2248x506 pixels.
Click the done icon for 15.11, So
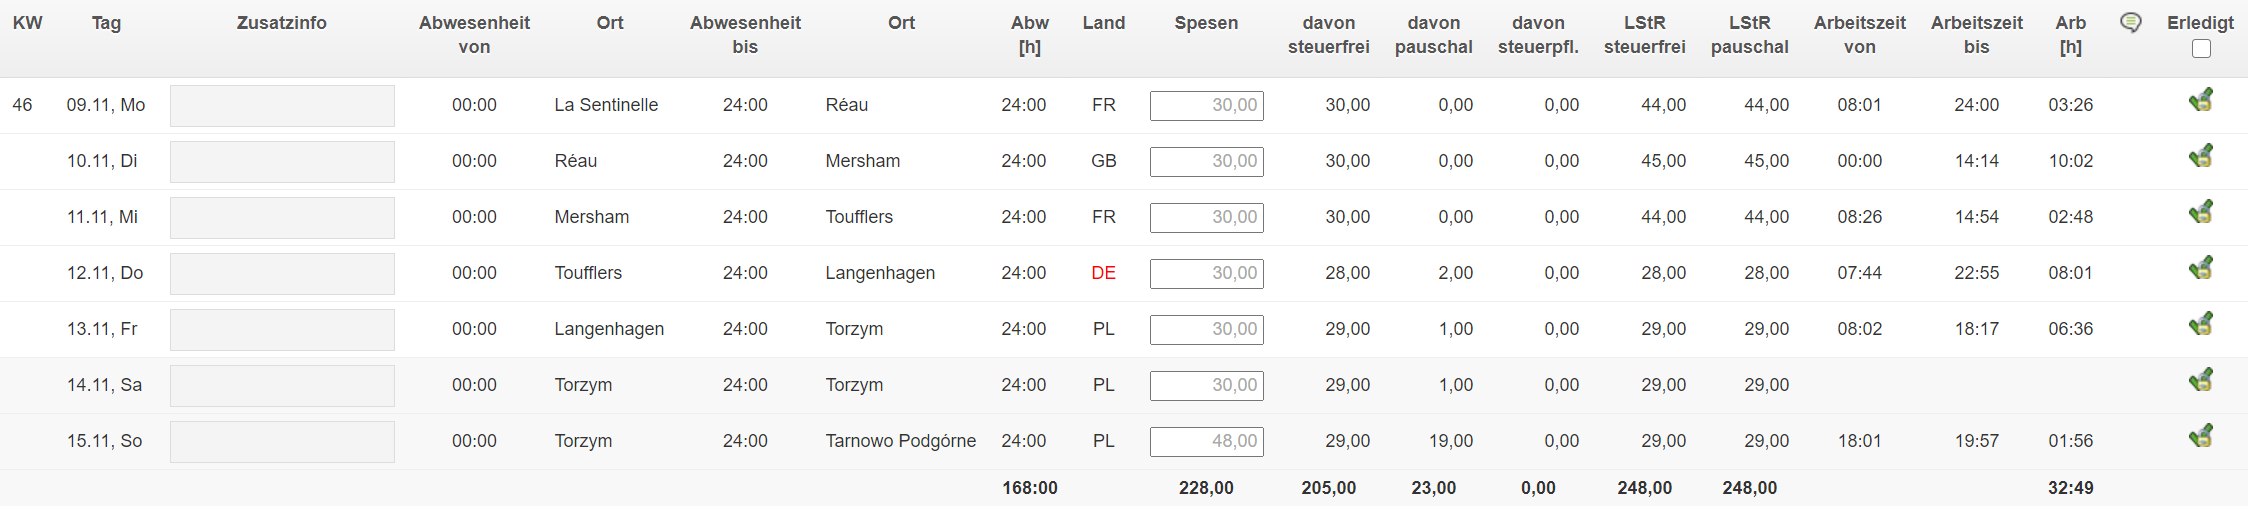click(x=2200, y=436)
